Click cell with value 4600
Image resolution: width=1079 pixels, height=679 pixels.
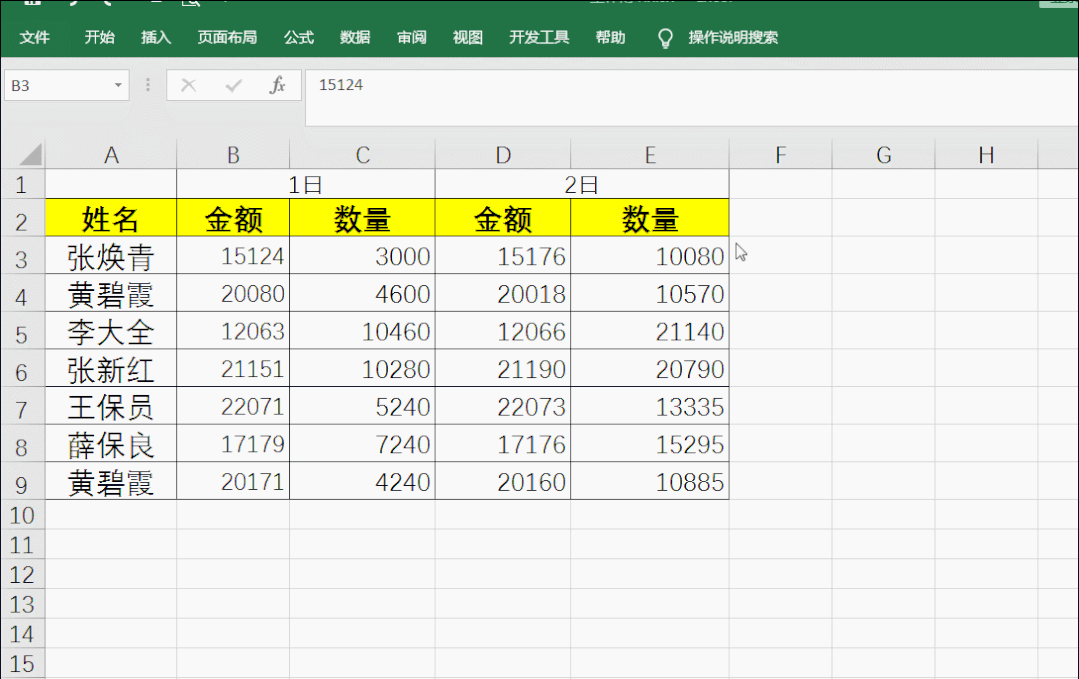pyautogui.click(x=363, y=293)
